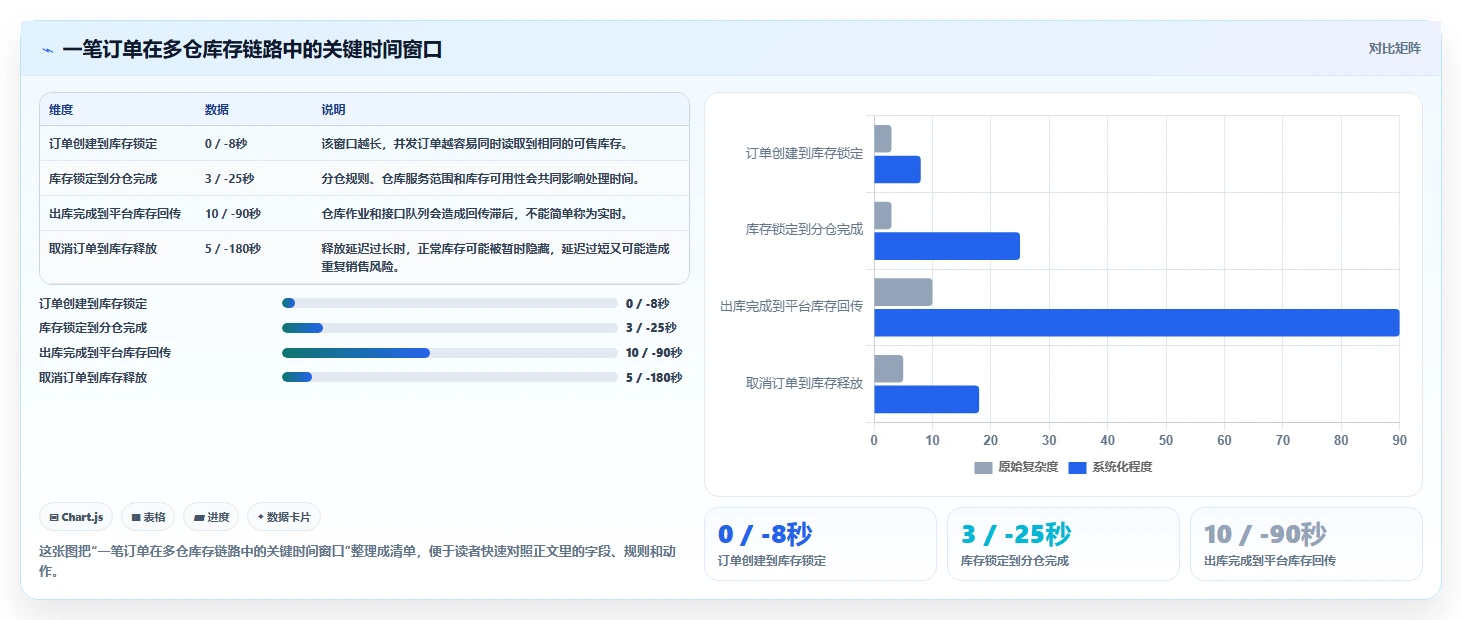Click progress value 5 / -180秒 beside bar
Image resolution: width=1462 pixels, height=620 pixels.
[x=654, y=378]
